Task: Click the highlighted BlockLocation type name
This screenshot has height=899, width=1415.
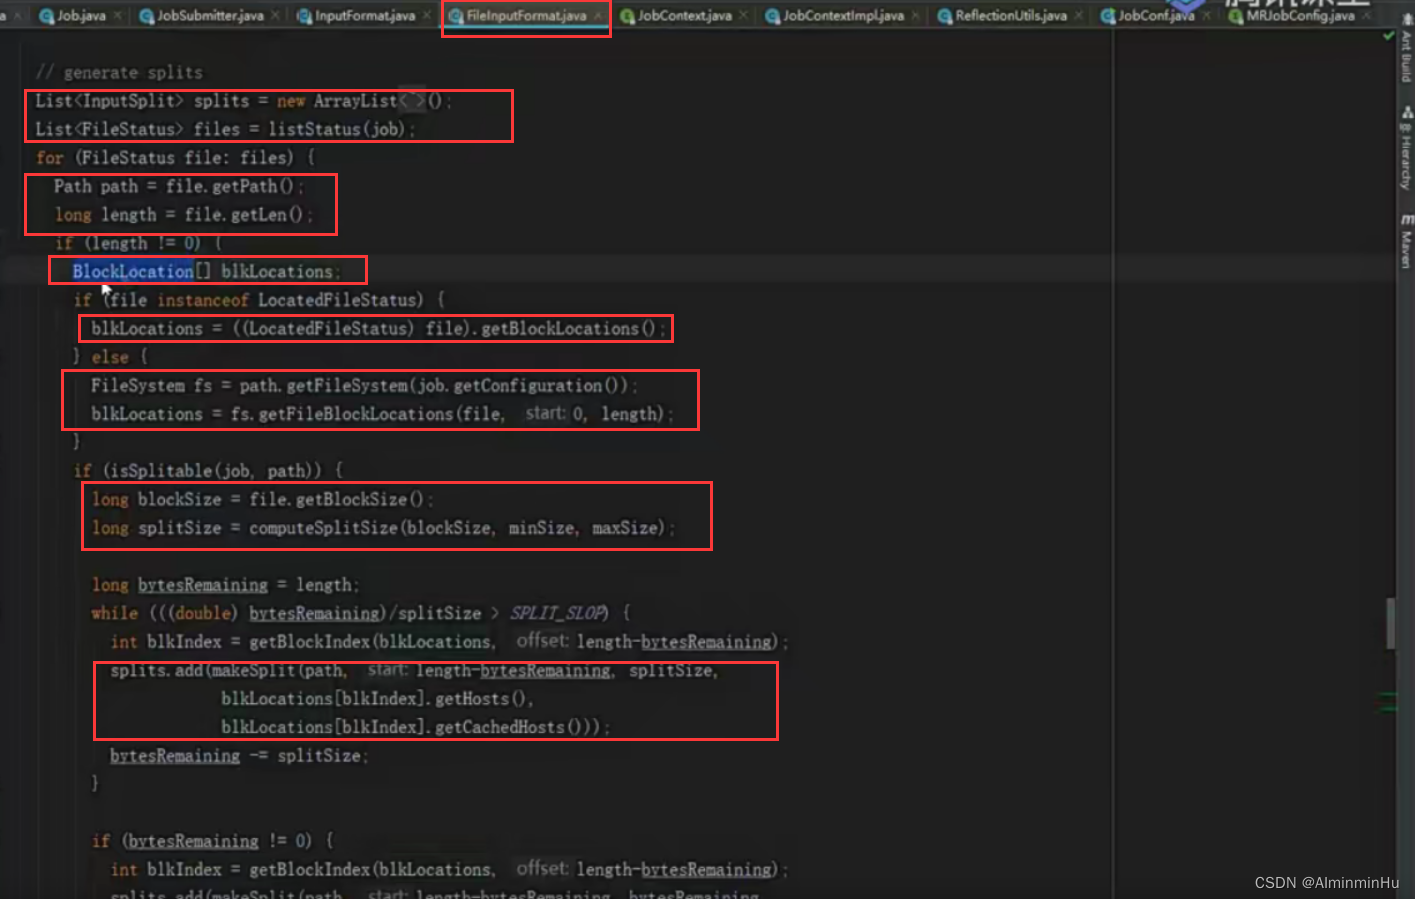Action: 133,271
